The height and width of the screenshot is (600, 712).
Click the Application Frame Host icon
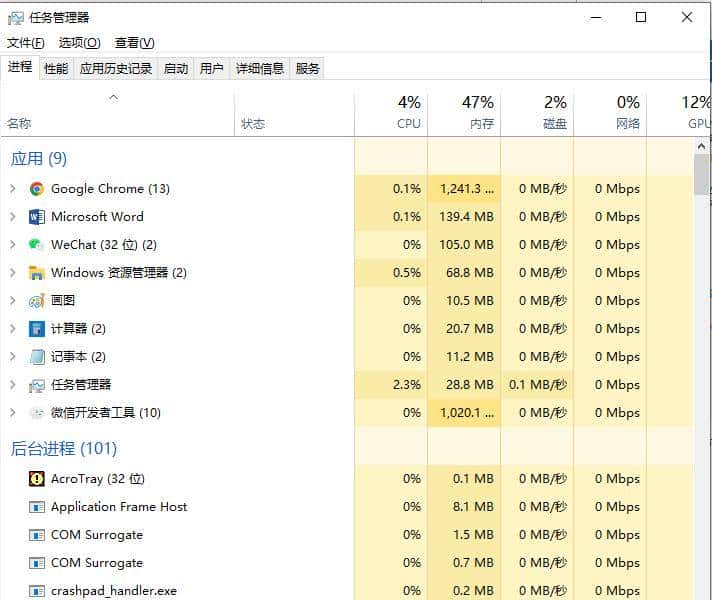(37, 507)
